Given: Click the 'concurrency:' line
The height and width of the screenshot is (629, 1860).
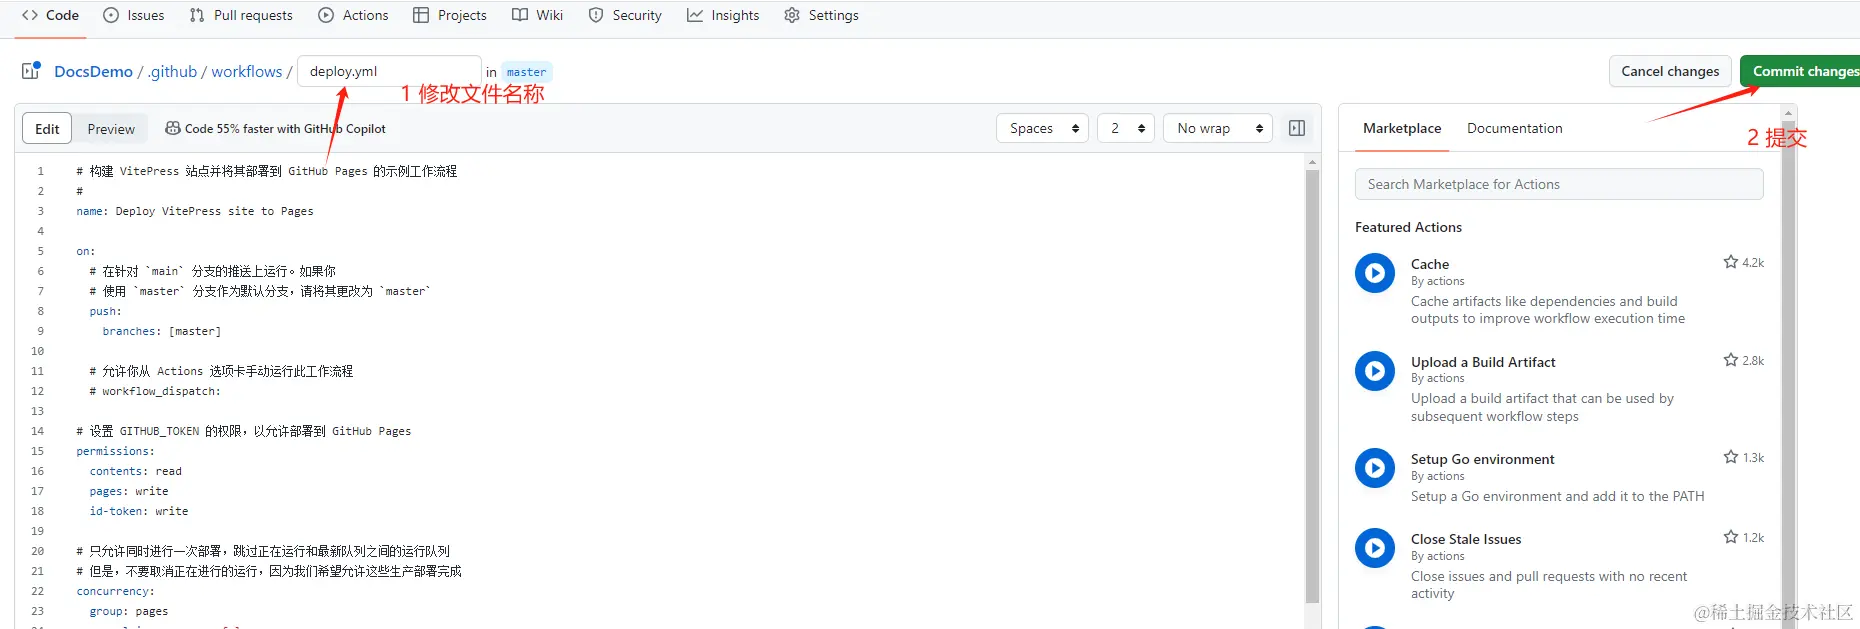Looking at the screenshot, I should 115,591.
